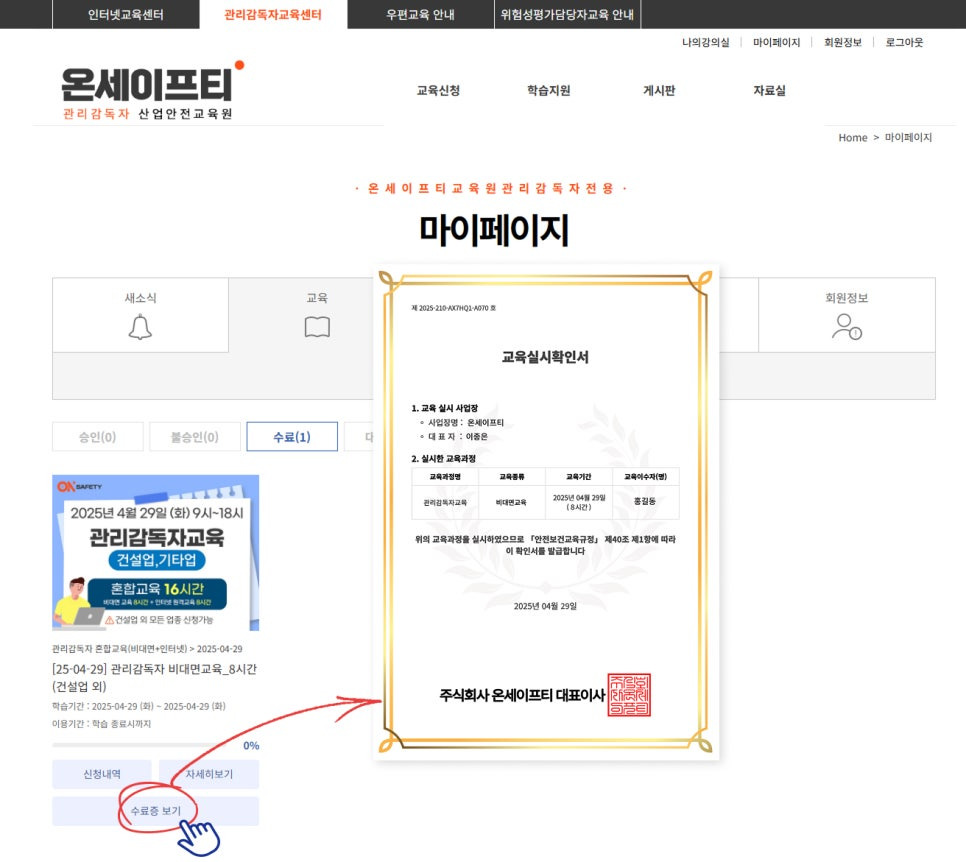The width and height of the screenshot is (966, 862).
Task: Click 이용기간 : 학습 종료시까지 text
Action: [102, 723]
